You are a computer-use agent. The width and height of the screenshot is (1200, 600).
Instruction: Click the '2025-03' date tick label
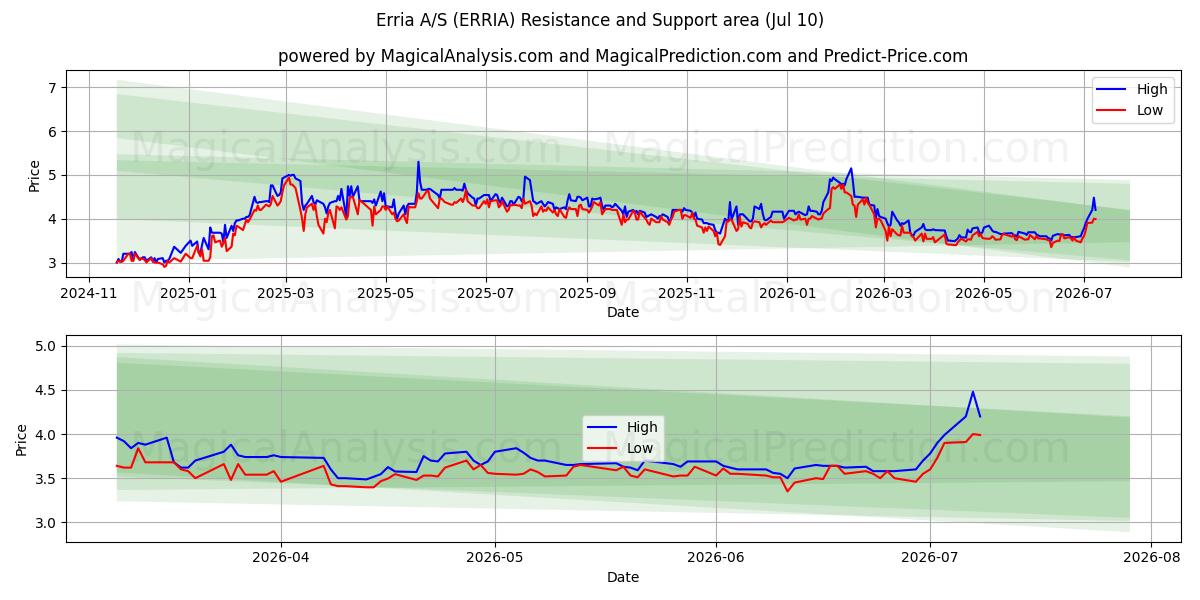[x=286, y=294]
